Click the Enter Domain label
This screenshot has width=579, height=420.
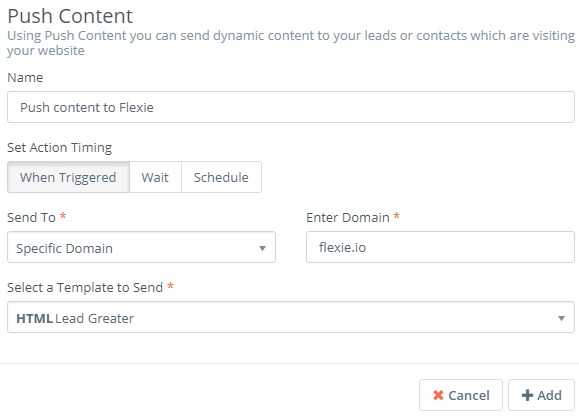[348, 218]
